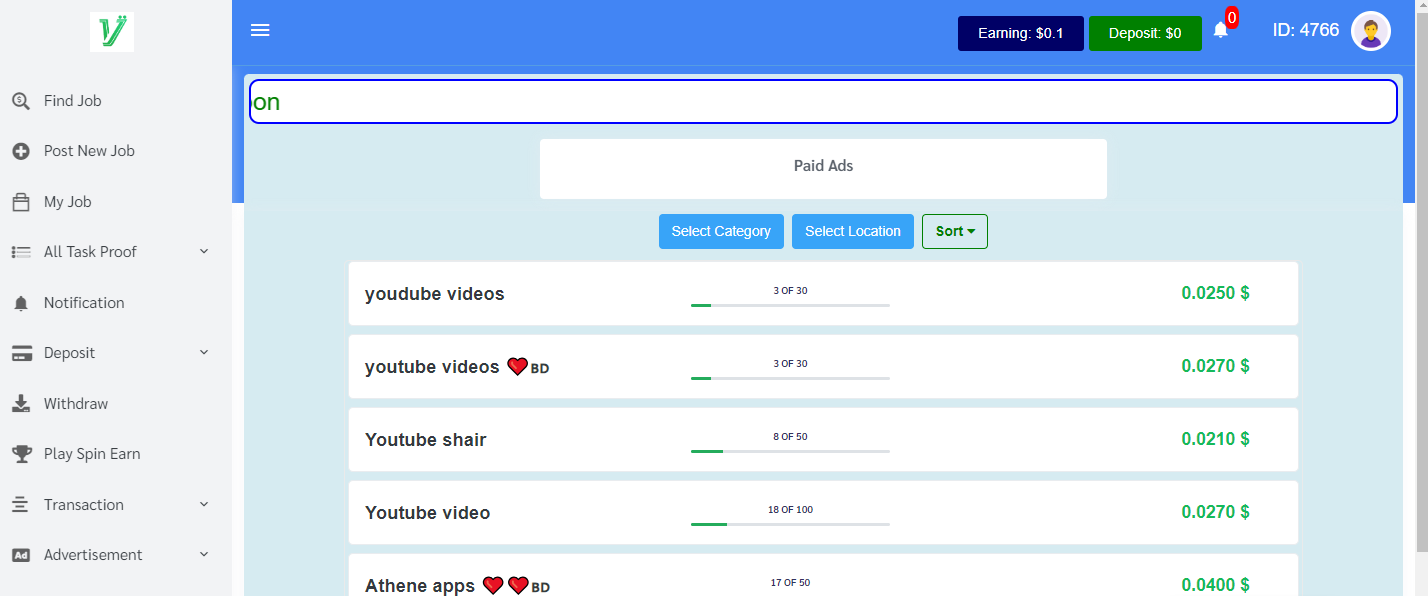Image resolution: width=1428 pixels, height=596 pixels.
Task: Click progress bar of Youtube video job
Action: click(790, 524)
